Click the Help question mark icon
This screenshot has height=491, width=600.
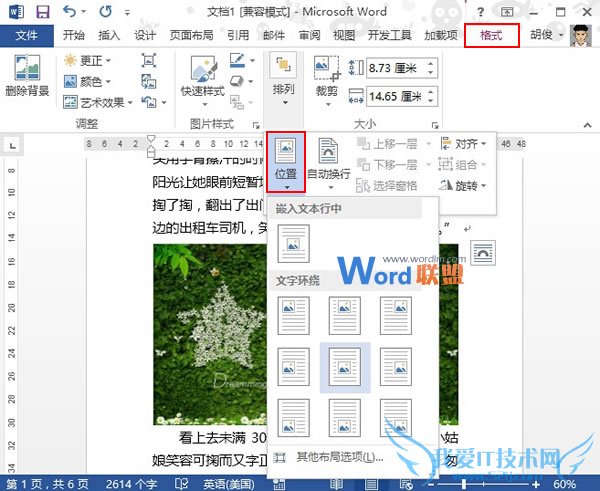pyautogui.click(x=481, y=12)
